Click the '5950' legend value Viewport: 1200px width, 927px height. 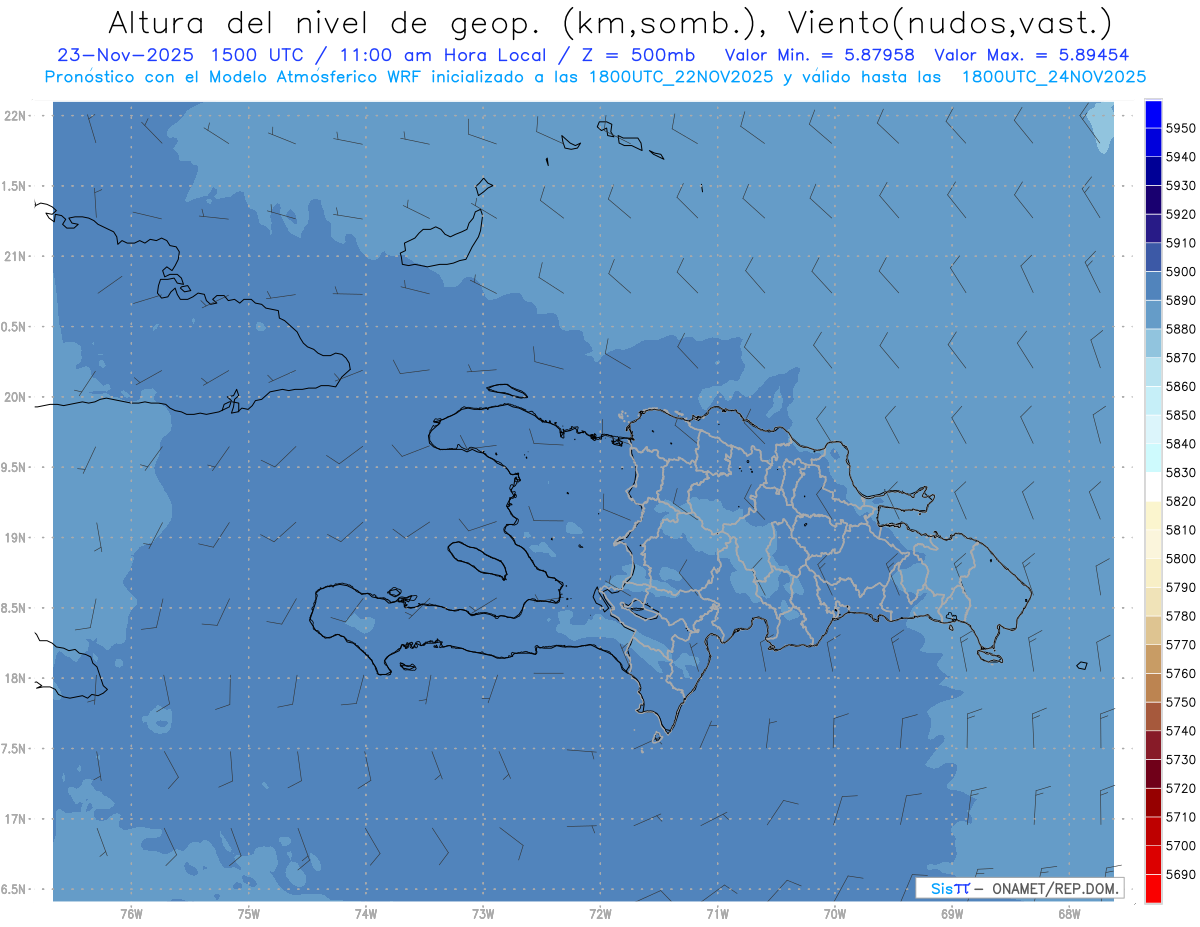pyautogui.click(x=1181, y=128)
